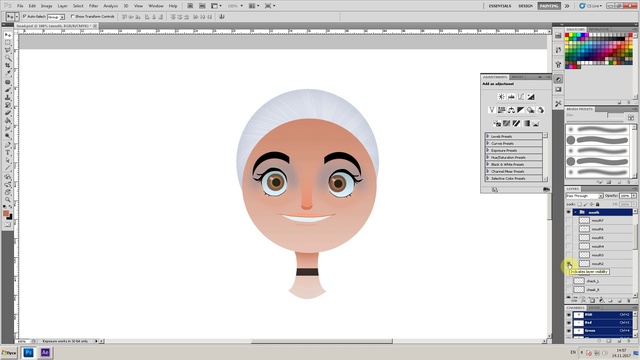Open the Filter menu
The image size is (640, 360).
point(93,6)
